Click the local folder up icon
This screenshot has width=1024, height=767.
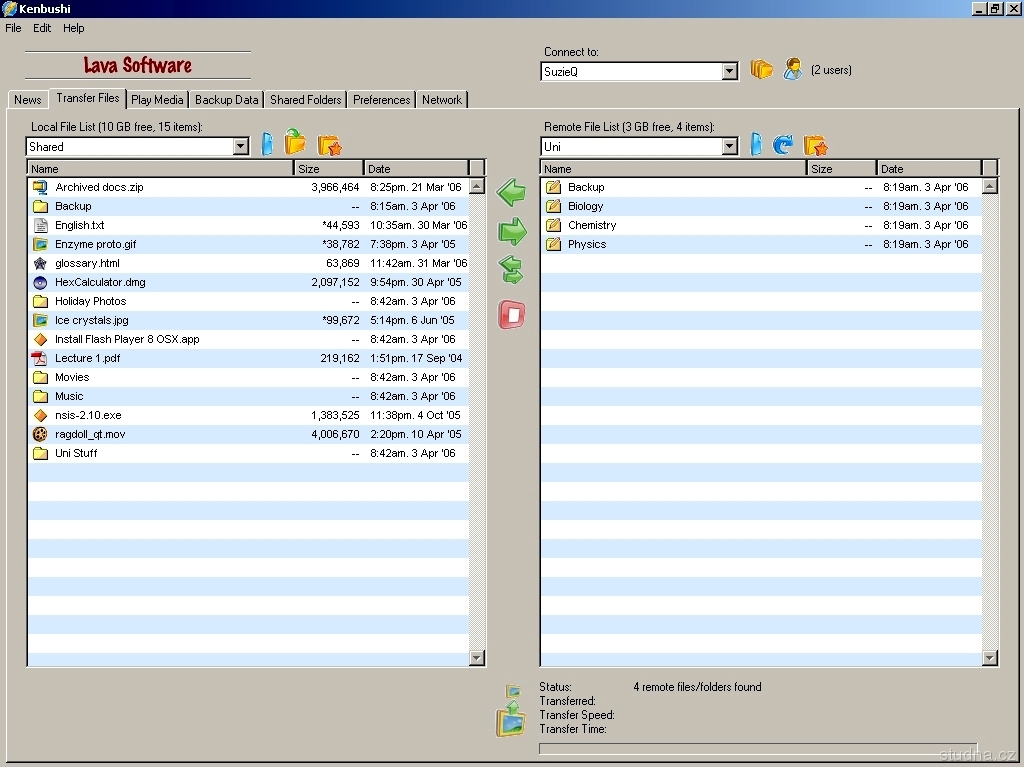295,143
